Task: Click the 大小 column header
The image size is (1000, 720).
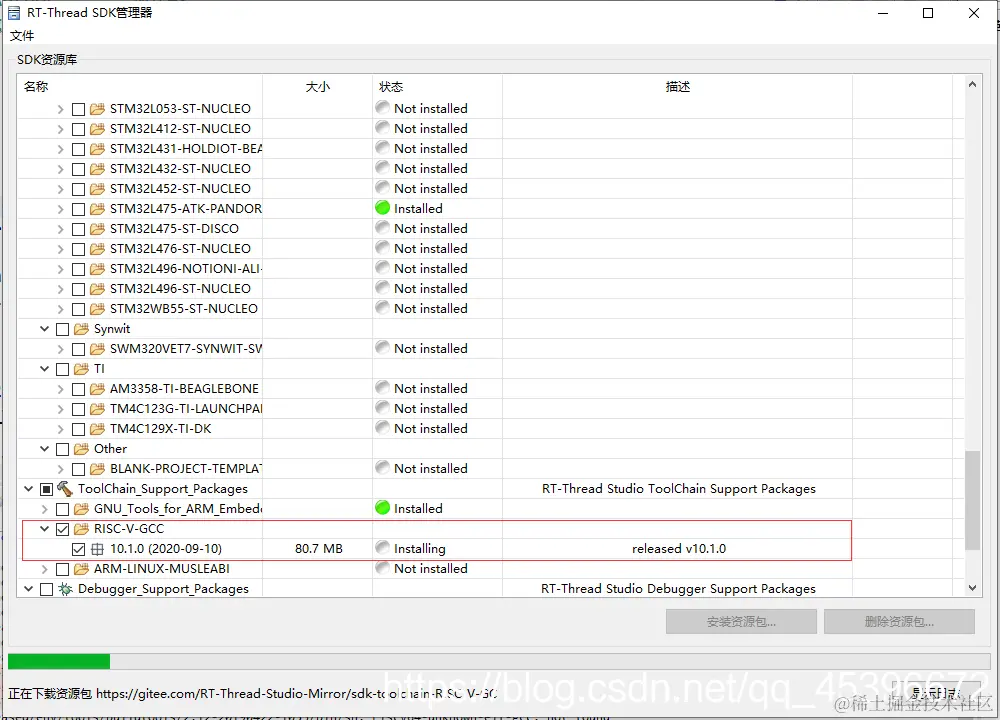Action: coord(318,87)
